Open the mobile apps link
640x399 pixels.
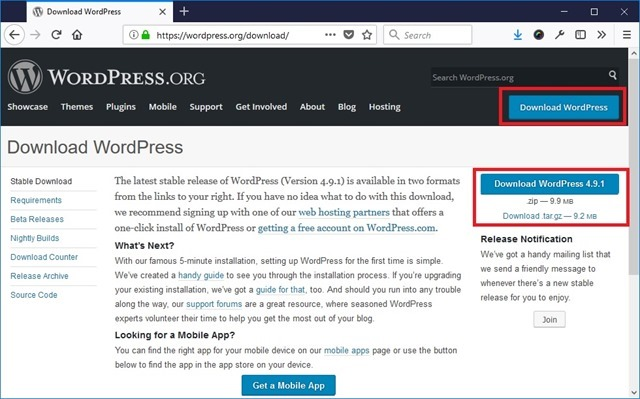[347, 350]
